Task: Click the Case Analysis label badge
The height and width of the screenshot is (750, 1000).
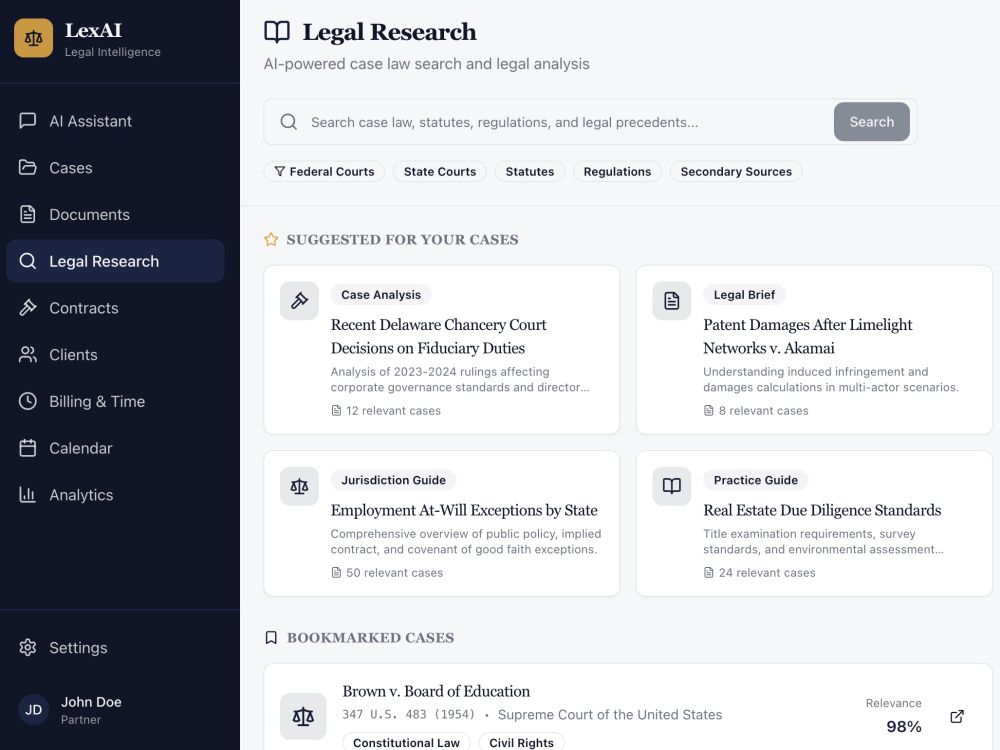Action: point(381,295)
